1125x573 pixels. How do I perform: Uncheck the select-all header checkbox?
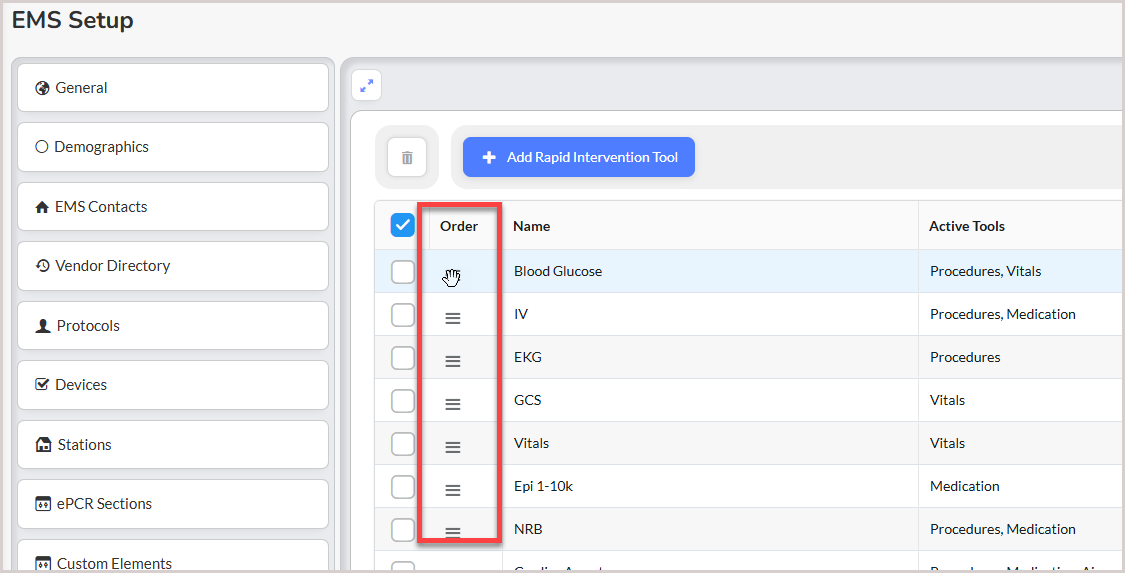pos(403,226)
